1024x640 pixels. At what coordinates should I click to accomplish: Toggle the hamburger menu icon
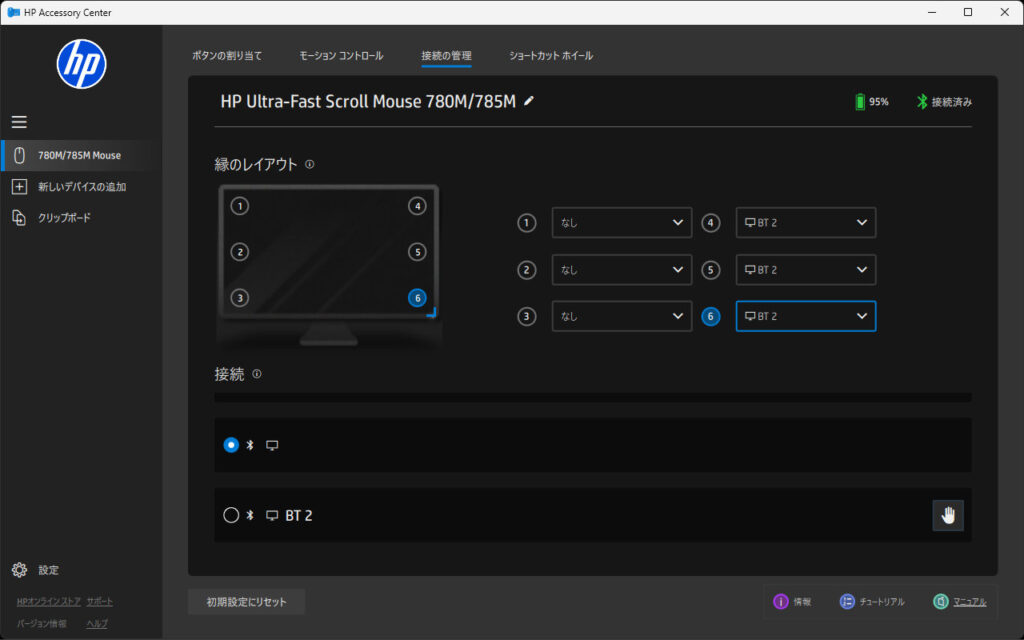[x=19, y=121]
